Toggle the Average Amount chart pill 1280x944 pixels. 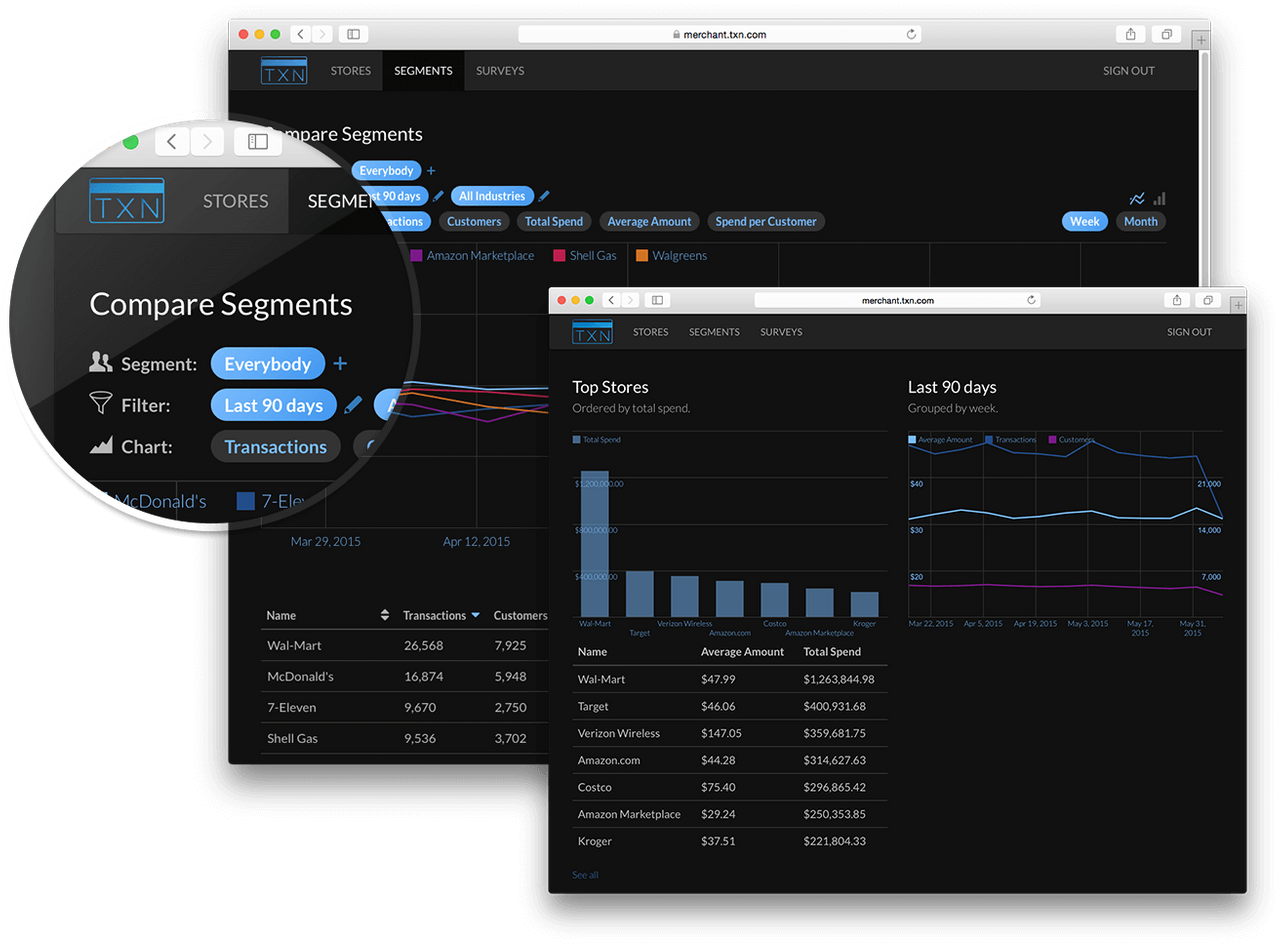pyautogui.click(x=650, y=222)
